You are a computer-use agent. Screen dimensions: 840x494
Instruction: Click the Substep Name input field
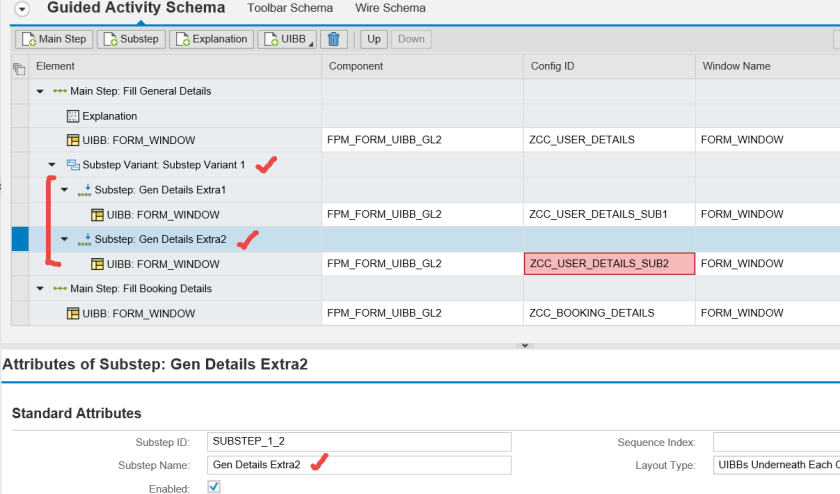click(359, 465)
